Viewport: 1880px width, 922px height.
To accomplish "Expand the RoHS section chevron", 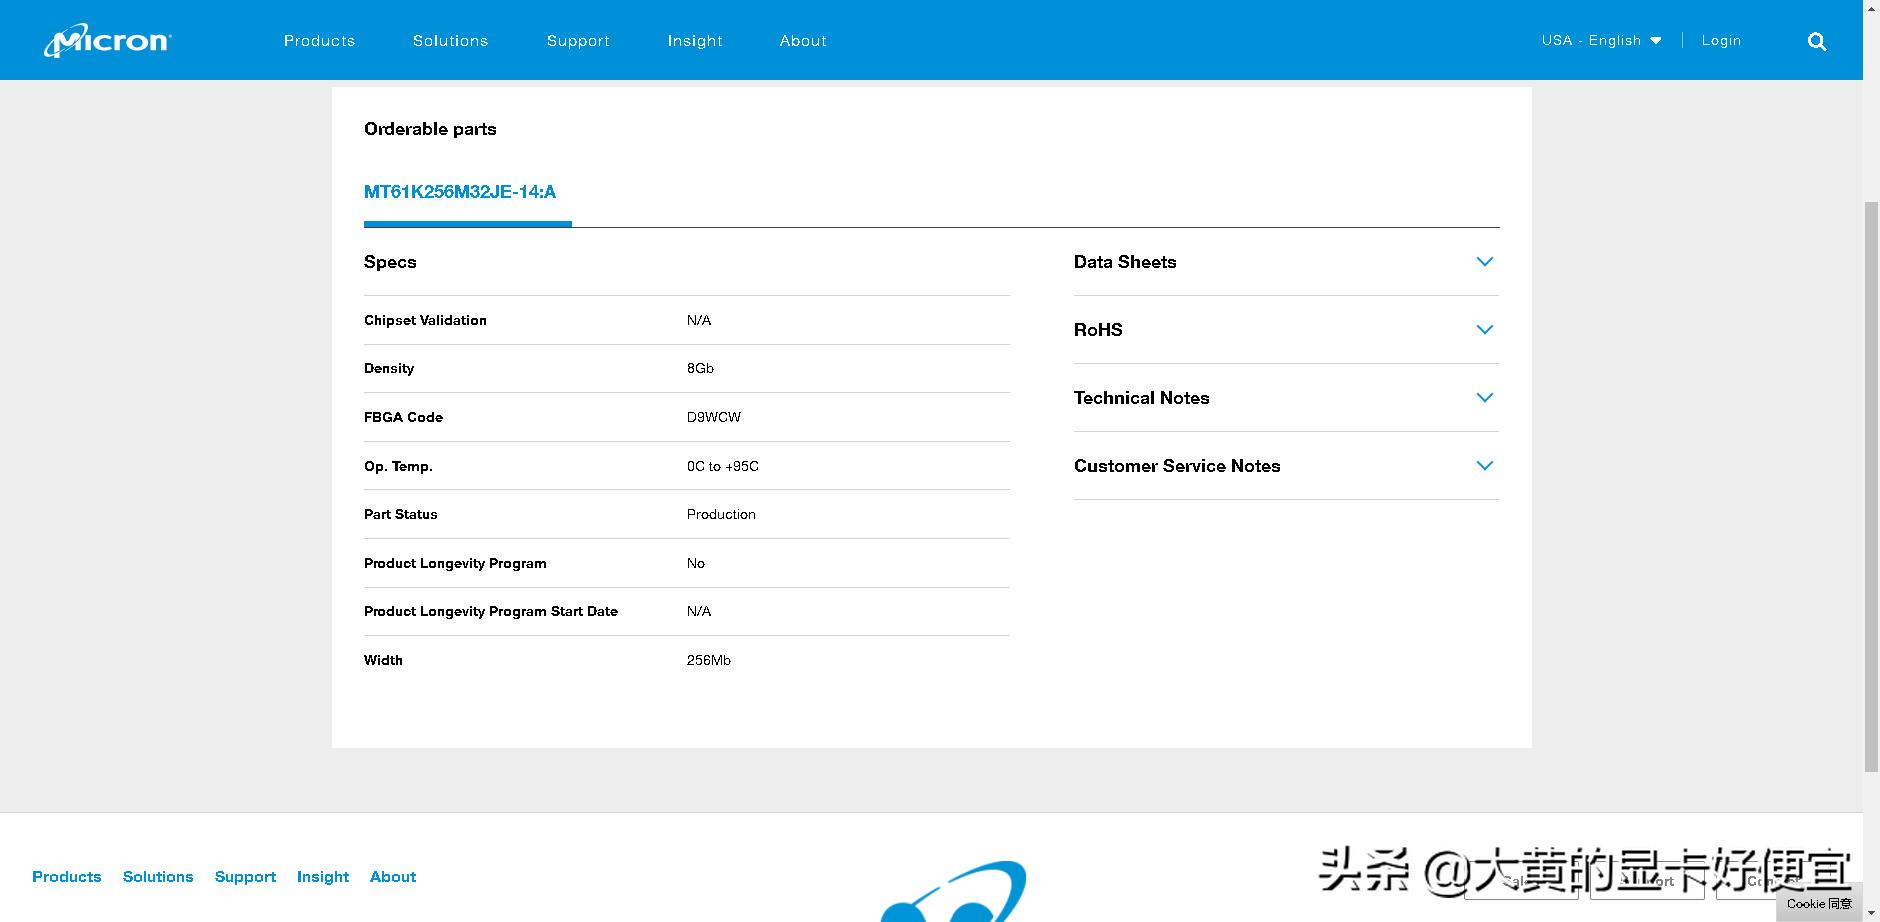I will click(1485, 330).
